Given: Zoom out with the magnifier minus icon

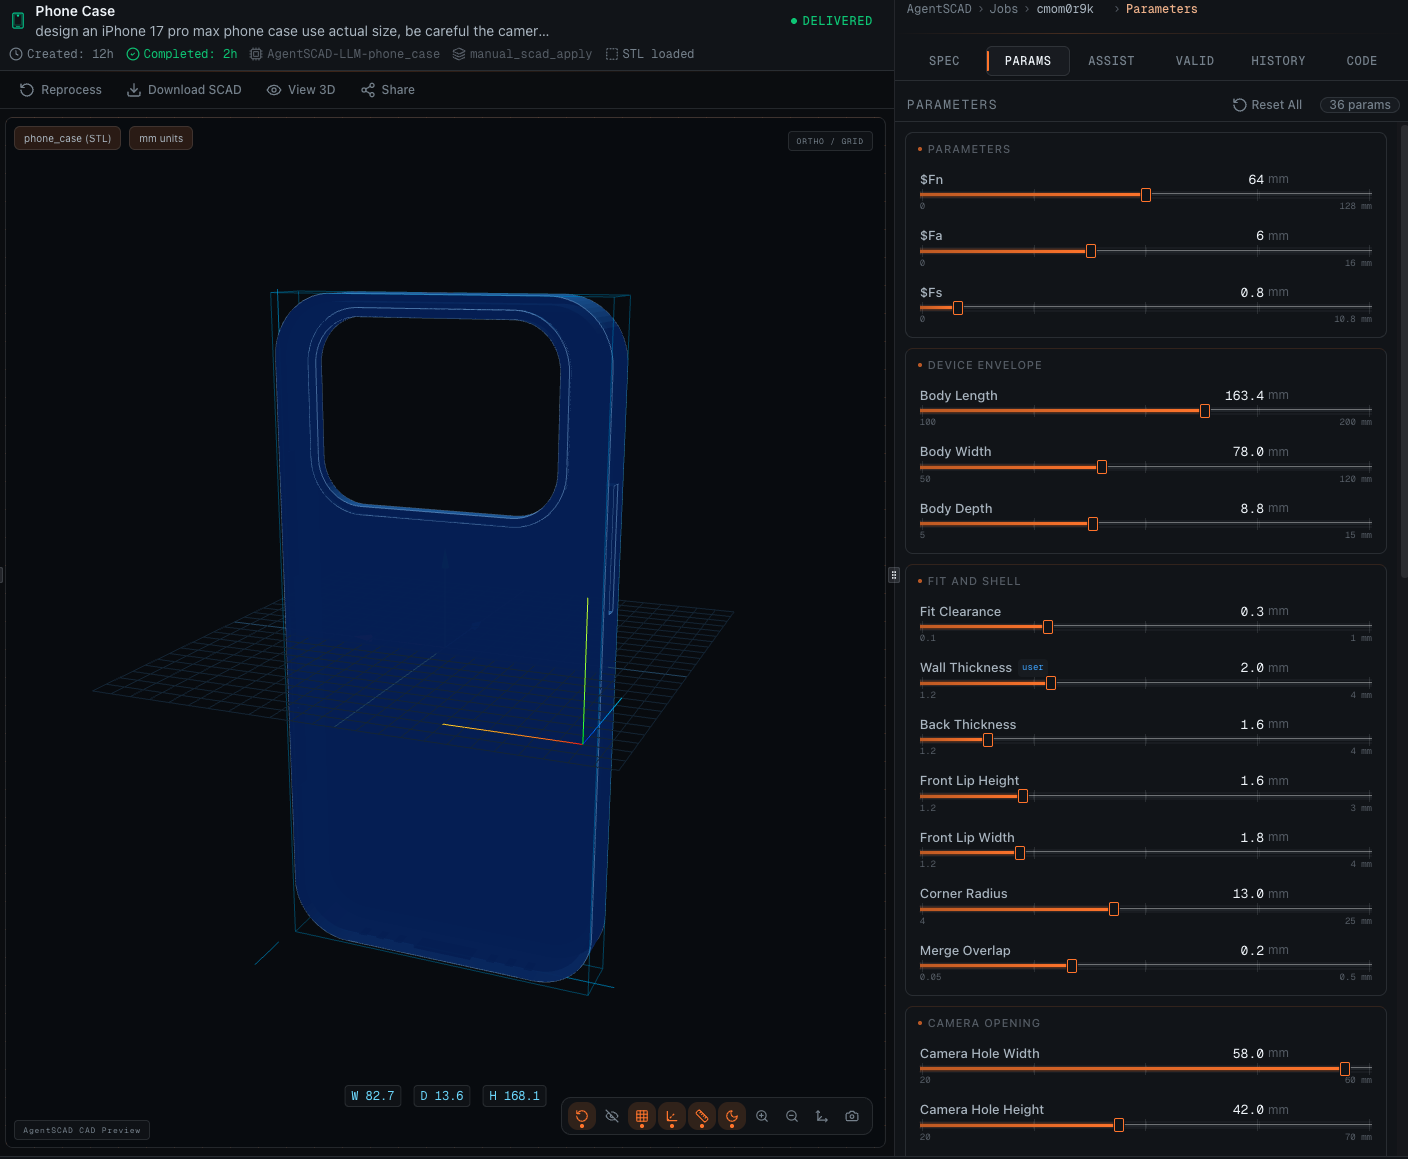Looking at the screenshot, I should tap(792, 1116).
